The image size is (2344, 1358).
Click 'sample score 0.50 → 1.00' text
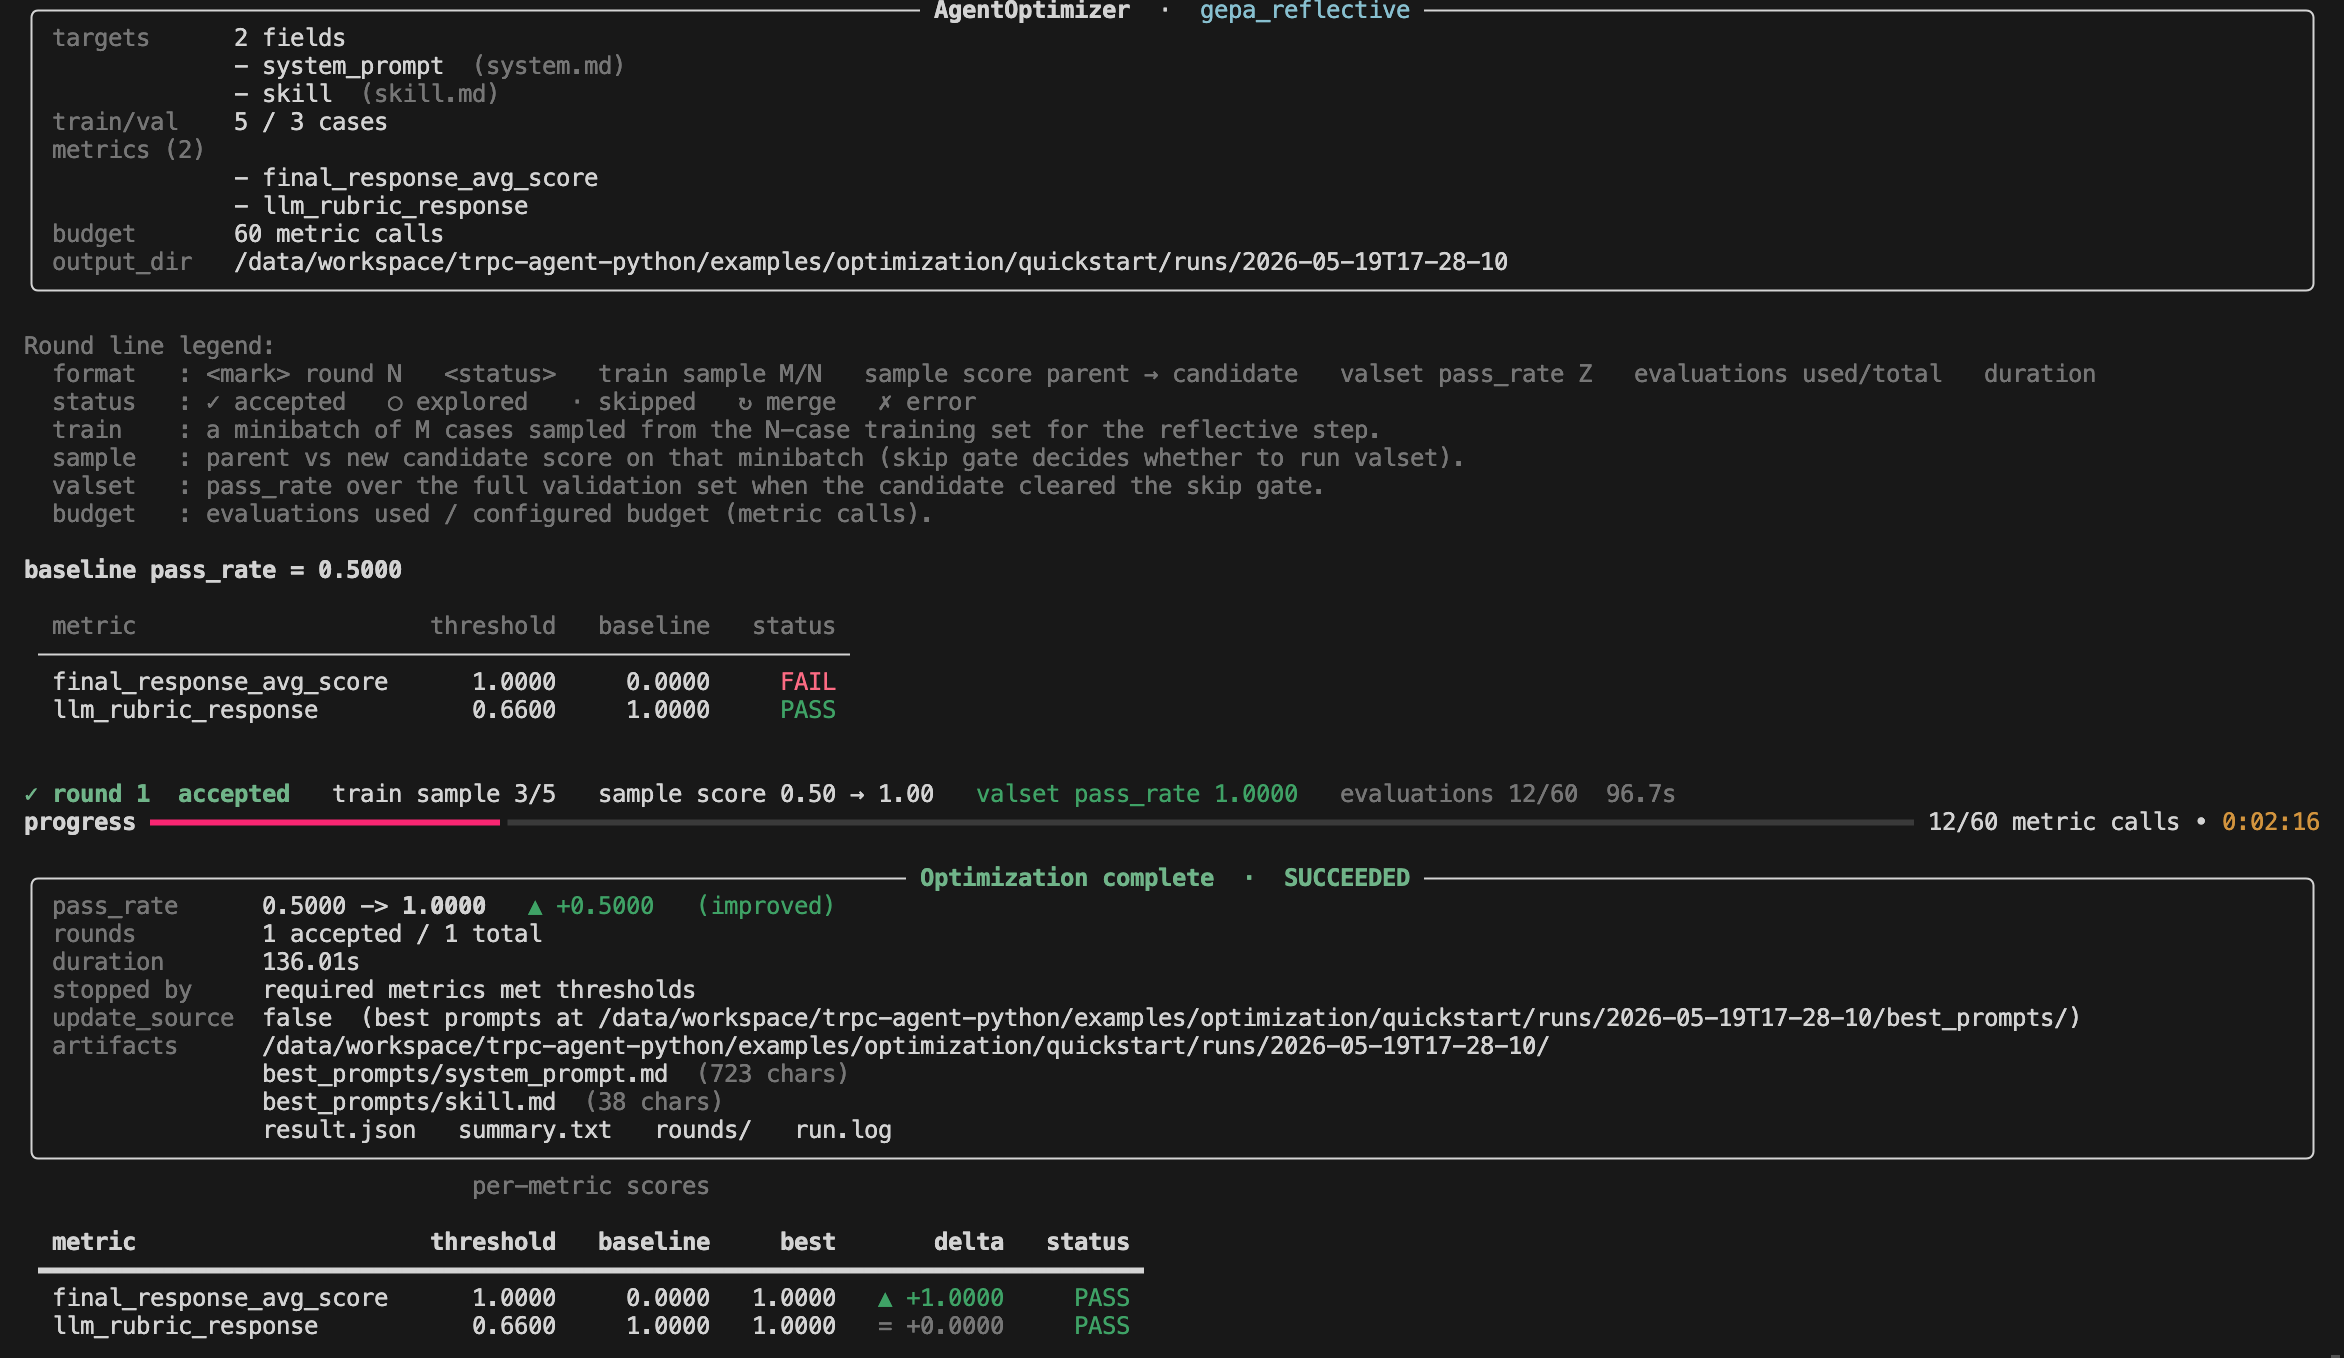[766, 794]
